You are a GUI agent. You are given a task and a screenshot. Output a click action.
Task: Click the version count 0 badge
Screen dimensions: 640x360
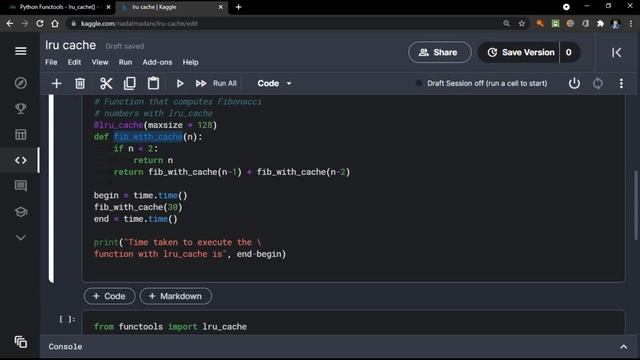click(x=569, y=52)
